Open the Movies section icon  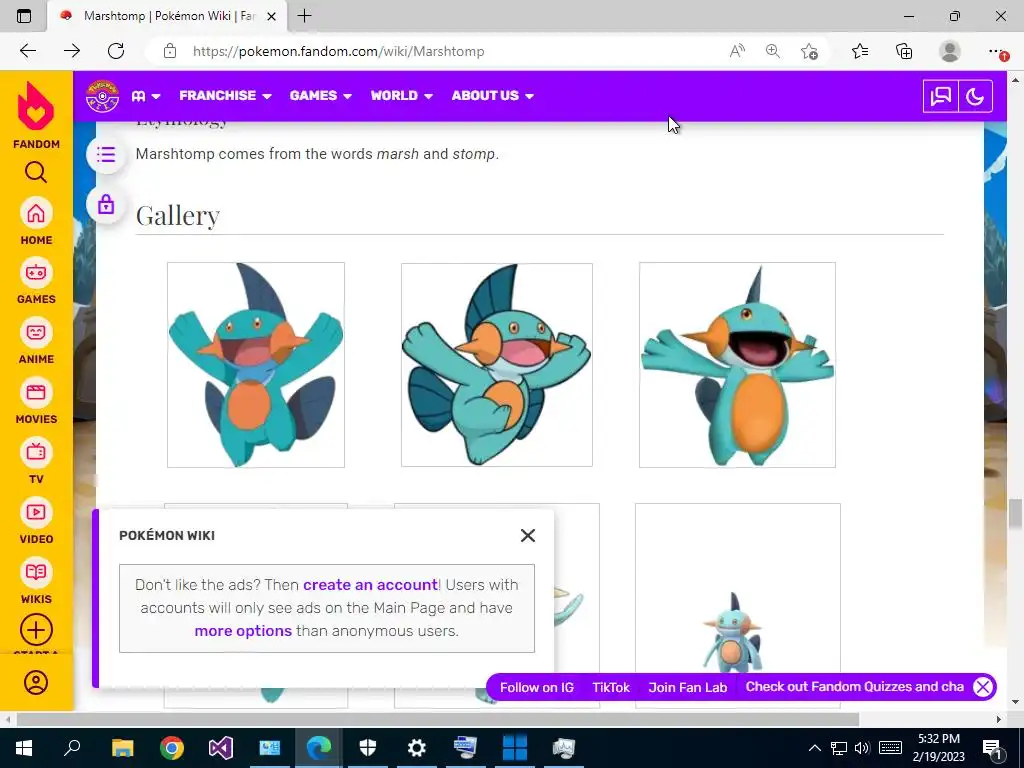(36, 392)
